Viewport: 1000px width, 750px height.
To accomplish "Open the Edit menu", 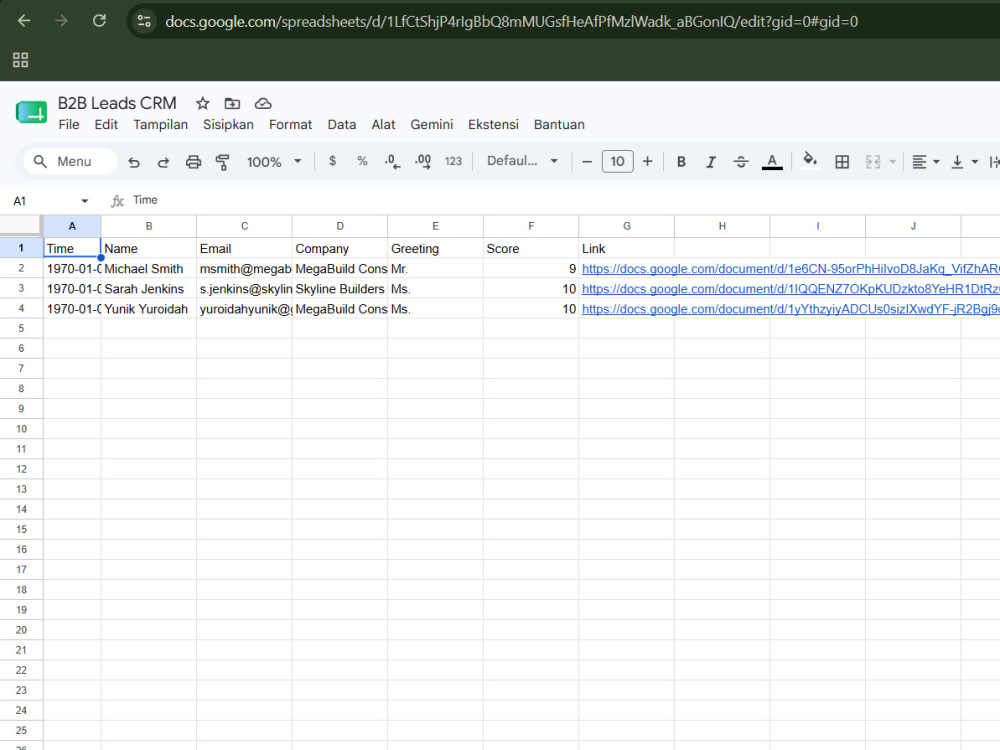I will (106, 125).
